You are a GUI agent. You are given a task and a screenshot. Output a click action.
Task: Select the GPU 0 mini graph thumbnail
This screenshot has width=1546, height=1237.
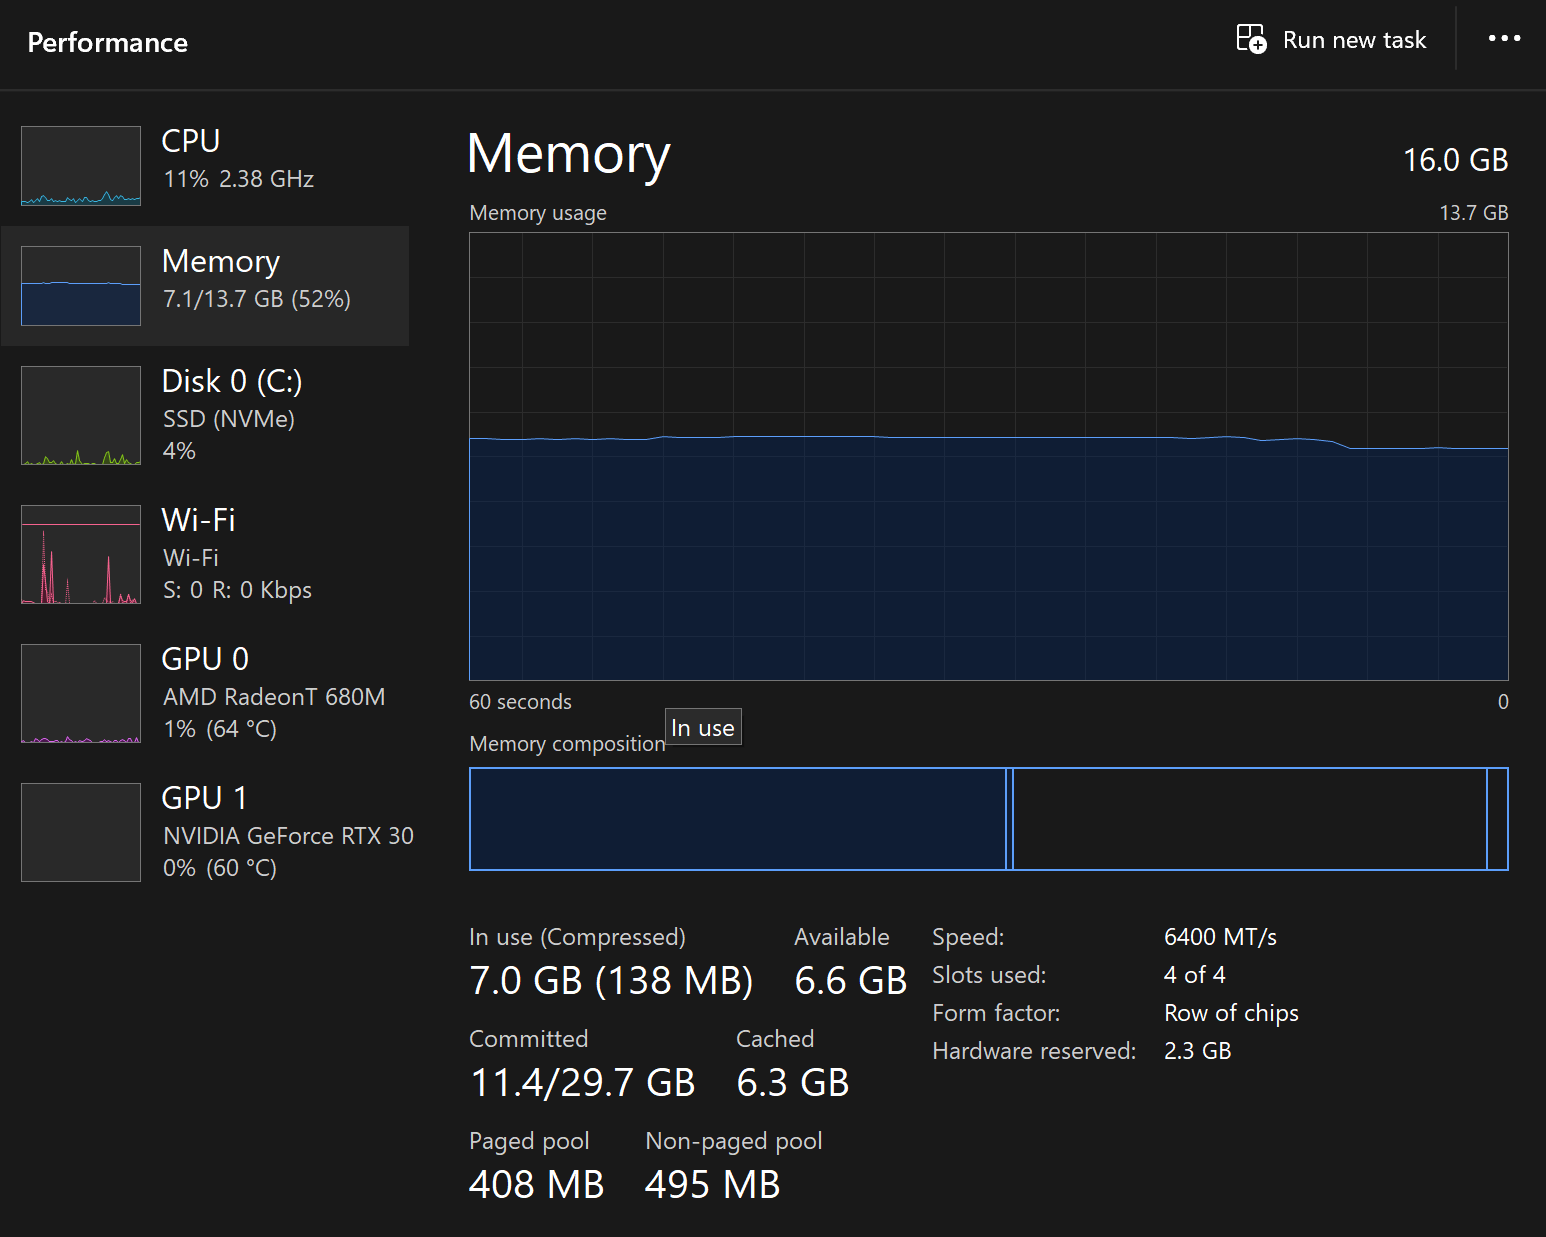(81, 693)
